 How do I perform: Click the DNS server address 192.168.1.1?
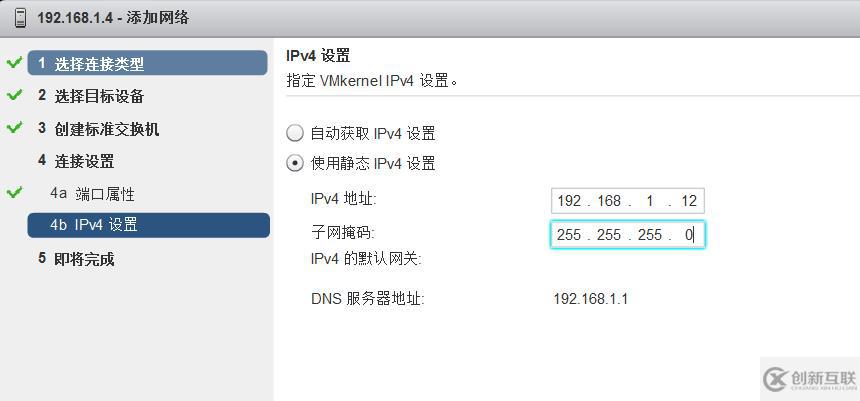pyautogui.click(x=590, y=298)
